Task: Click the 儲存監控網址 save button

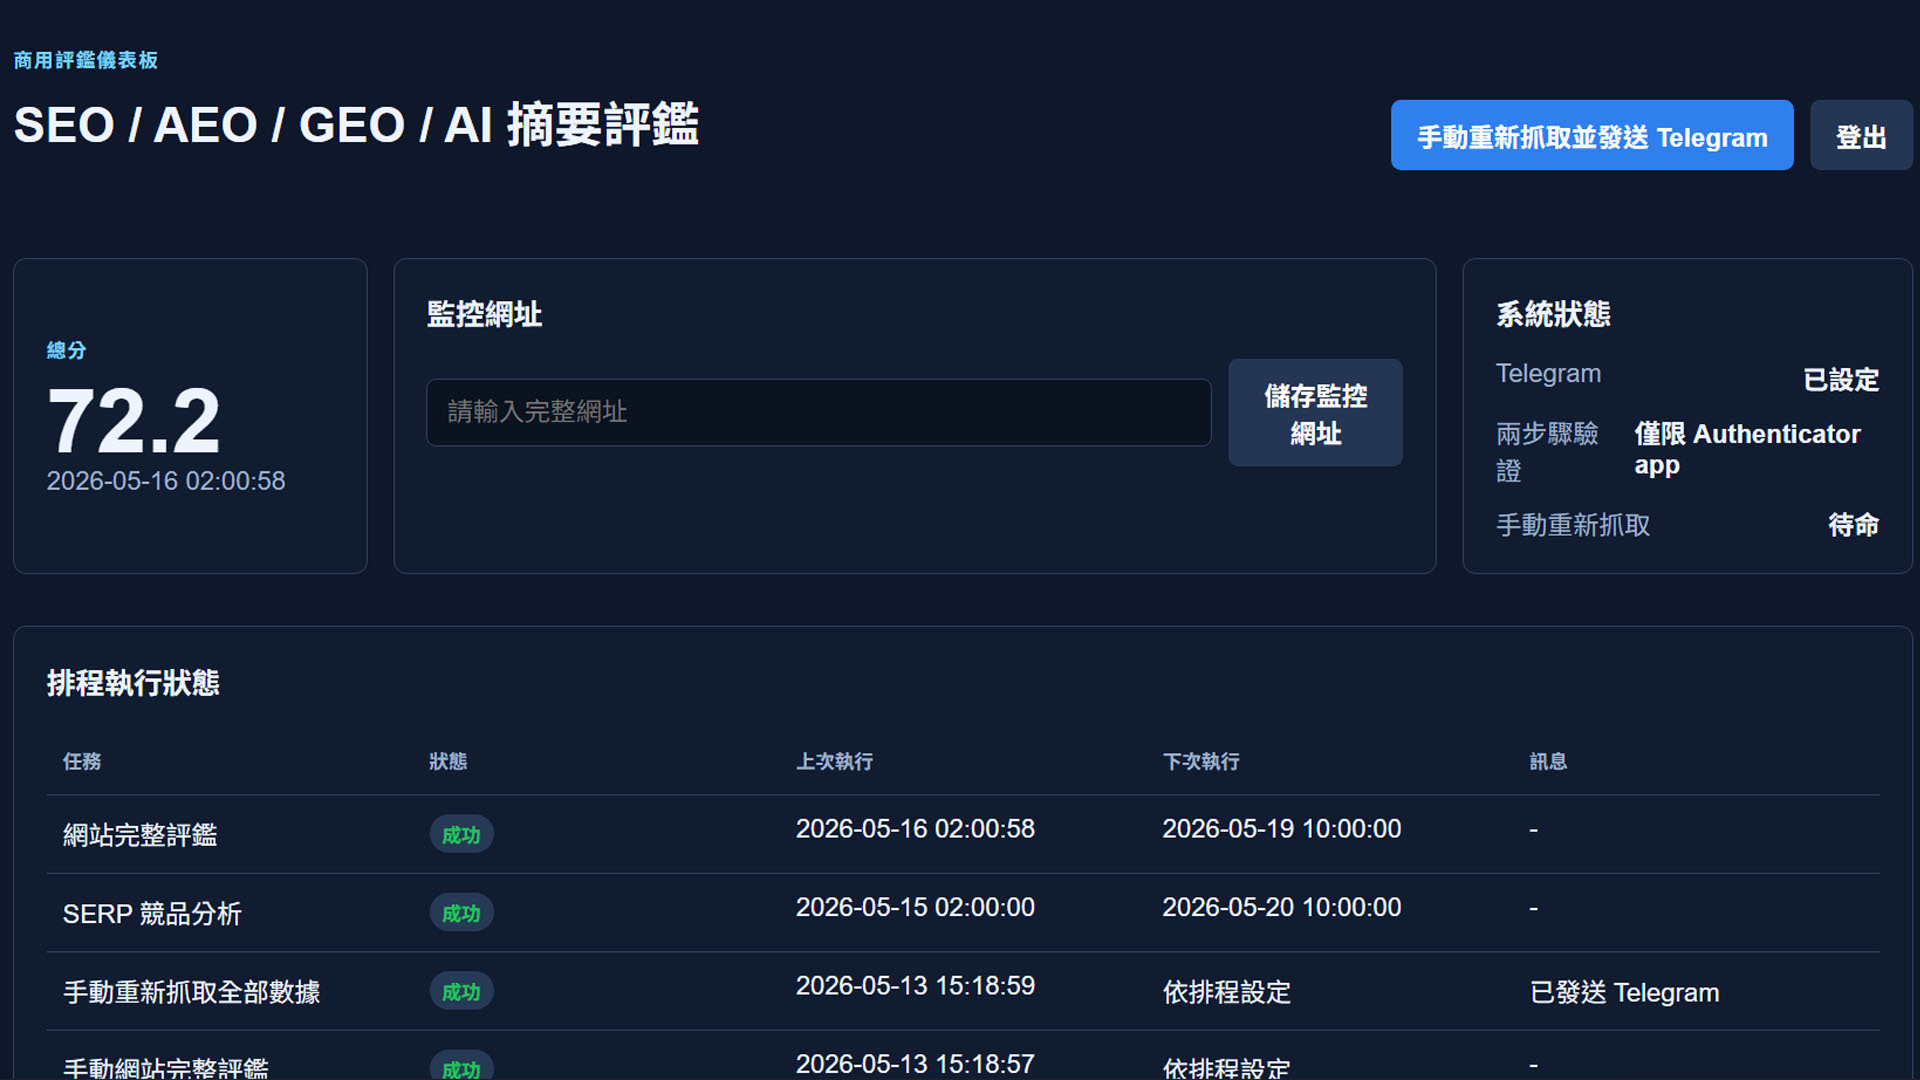Action: point(1315,412)
